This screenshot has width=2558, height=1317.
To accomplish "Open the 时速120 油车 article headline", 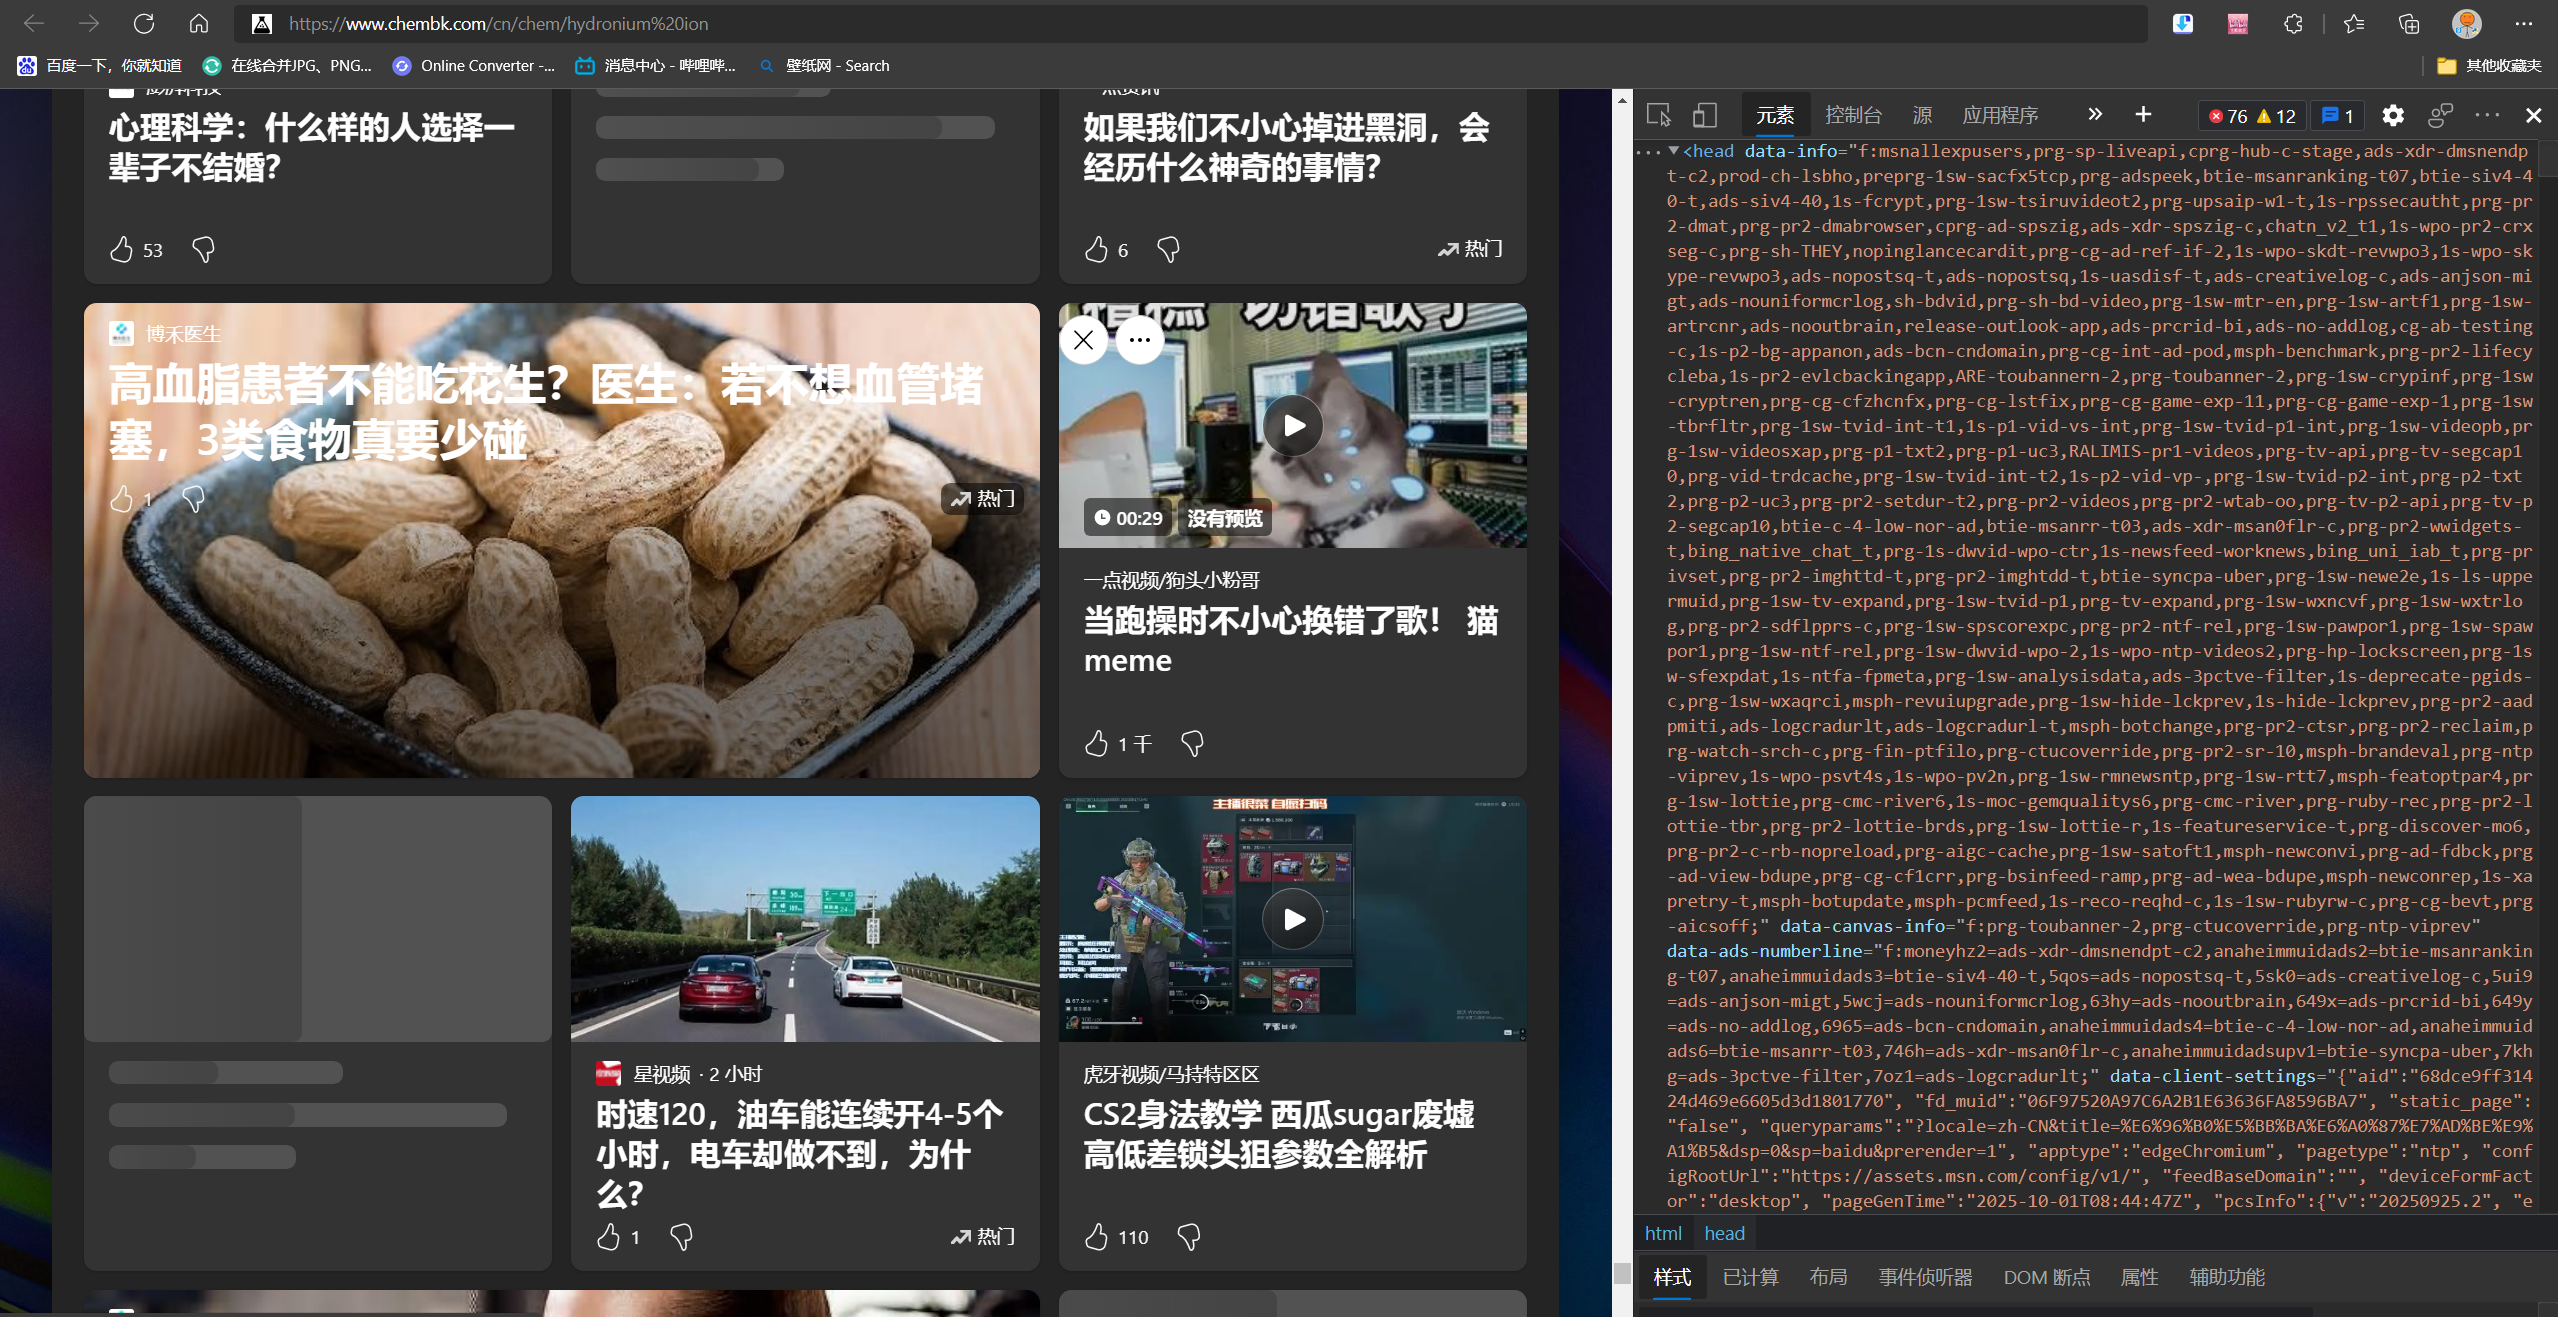I will (799, 1154).
